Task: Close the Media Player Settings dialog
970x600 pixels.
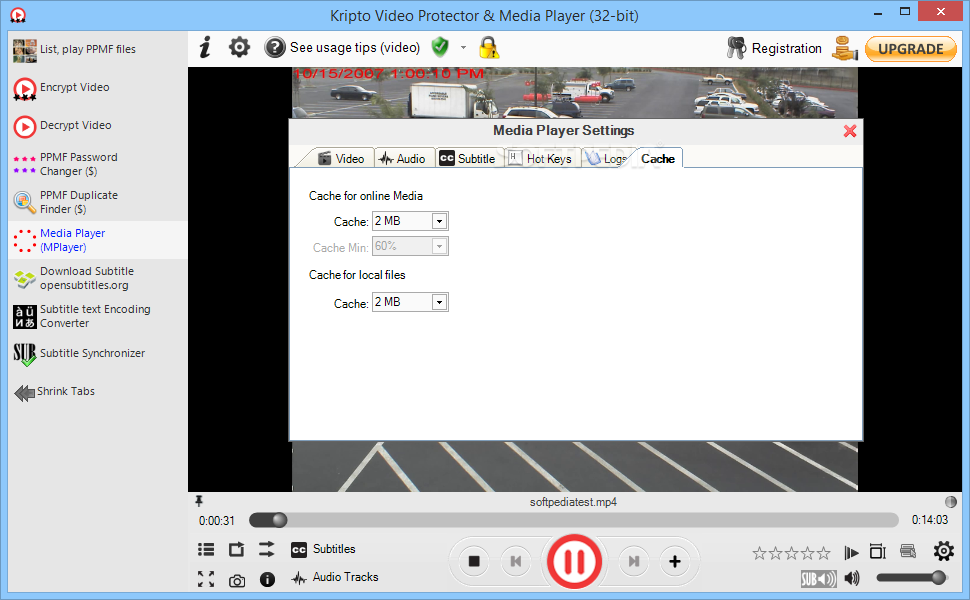Action: pyautogui.click(x=850, y=131)
